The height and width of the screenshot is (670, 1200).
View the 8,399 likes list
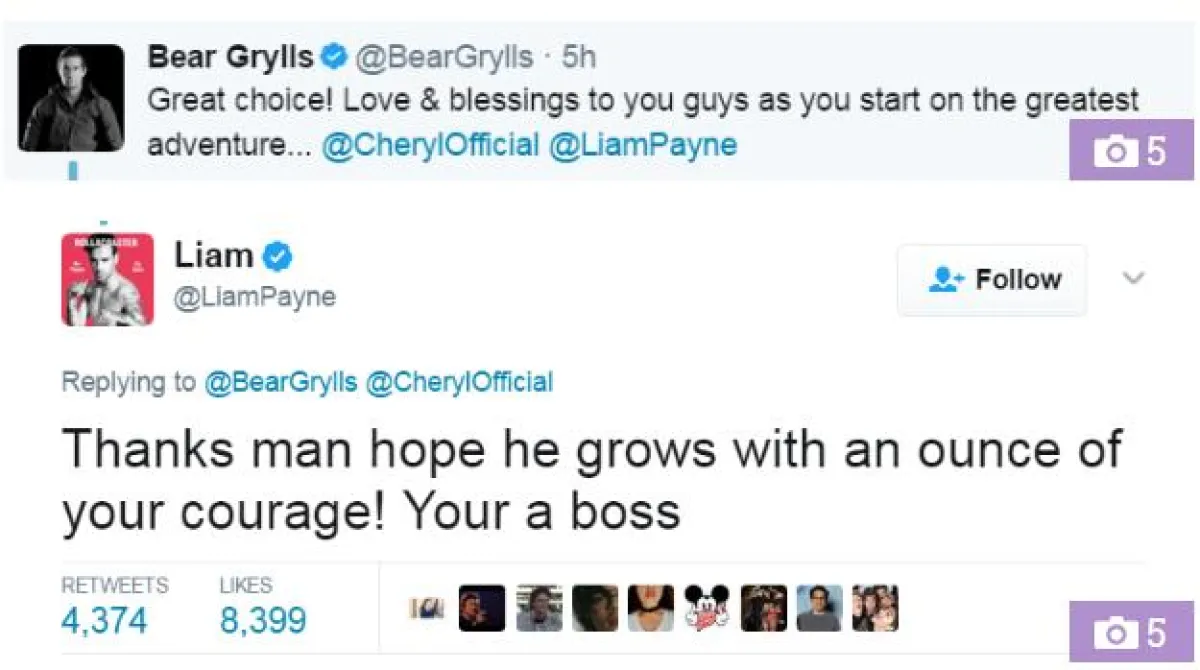pos(262,619)
